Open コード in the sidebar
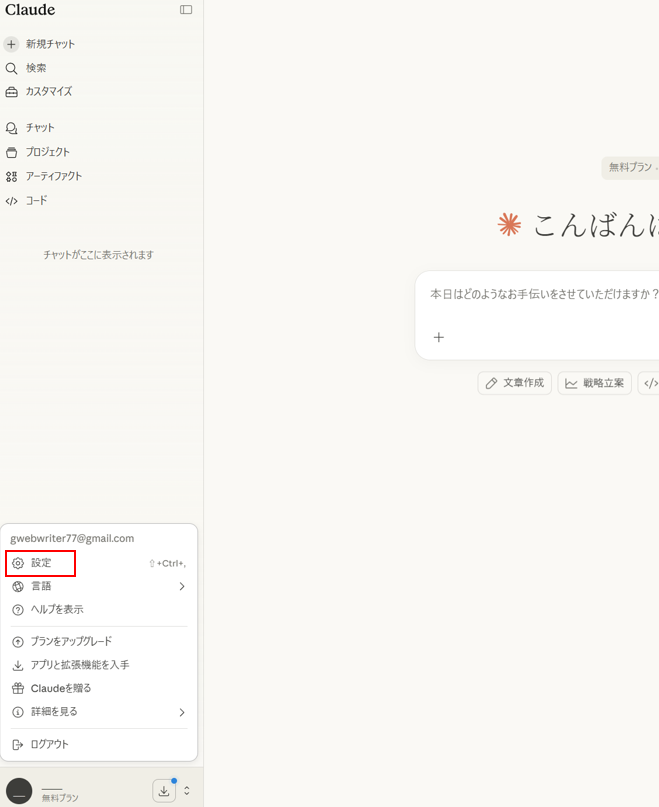This screenshot has width=659, height=807. click(x=37, y=201)
